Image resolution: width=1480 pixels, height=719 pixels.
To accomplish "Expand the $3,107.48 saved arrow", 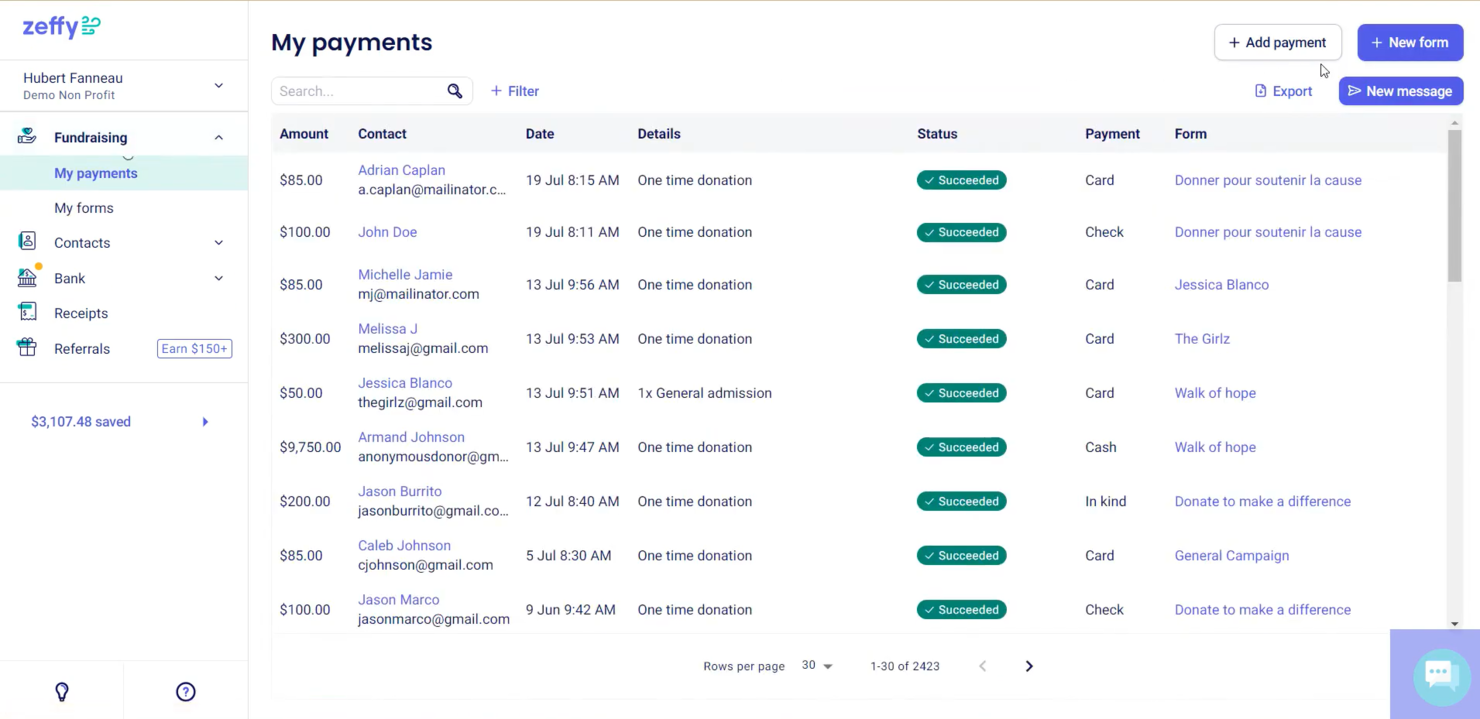I will (205, 421).
